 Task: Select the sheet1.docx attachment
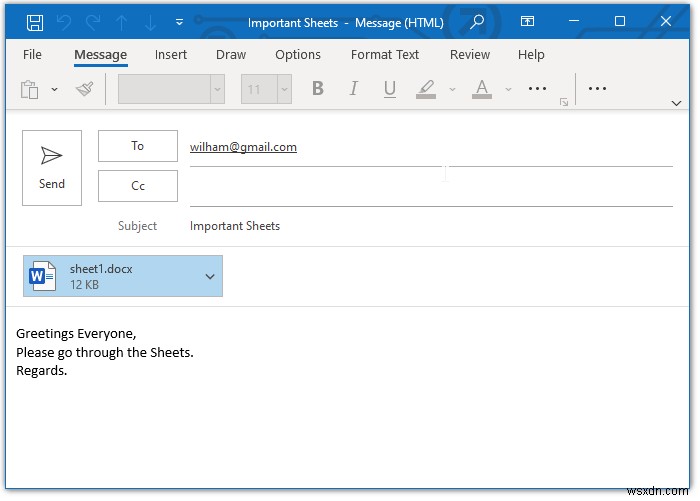pos(123,276)
